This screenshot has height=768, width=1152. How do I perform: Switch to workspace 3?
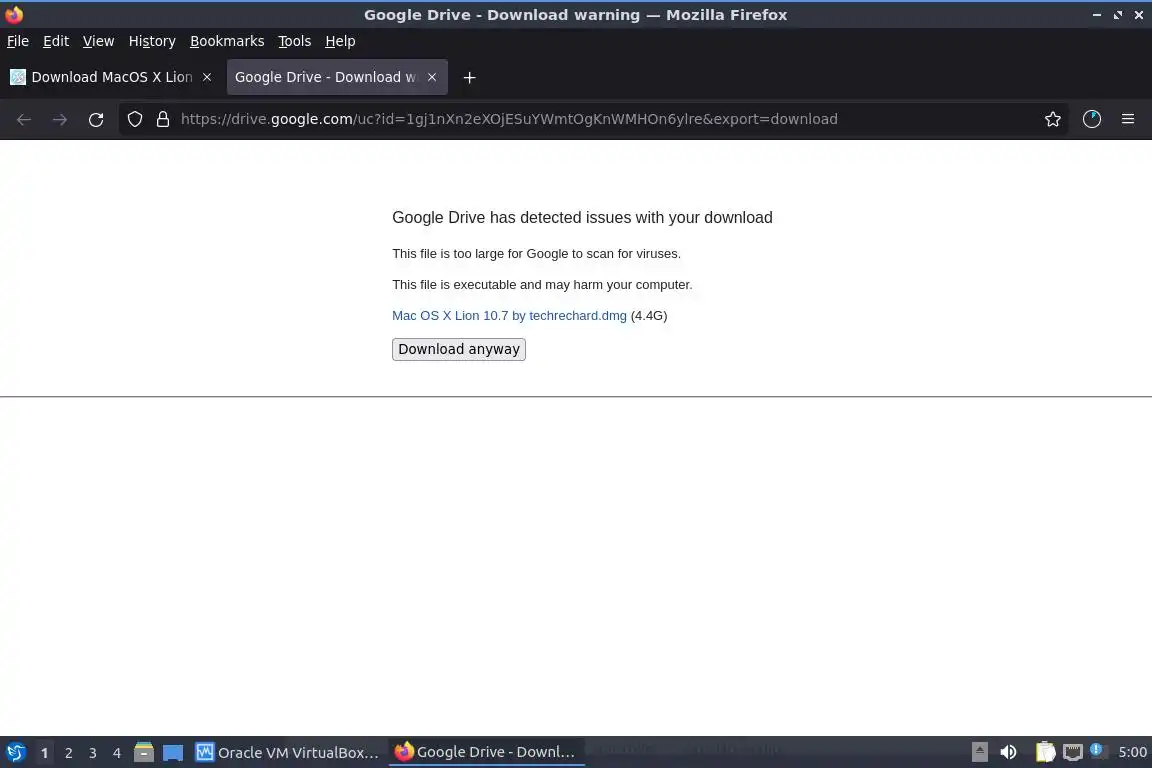click(93, 753)
